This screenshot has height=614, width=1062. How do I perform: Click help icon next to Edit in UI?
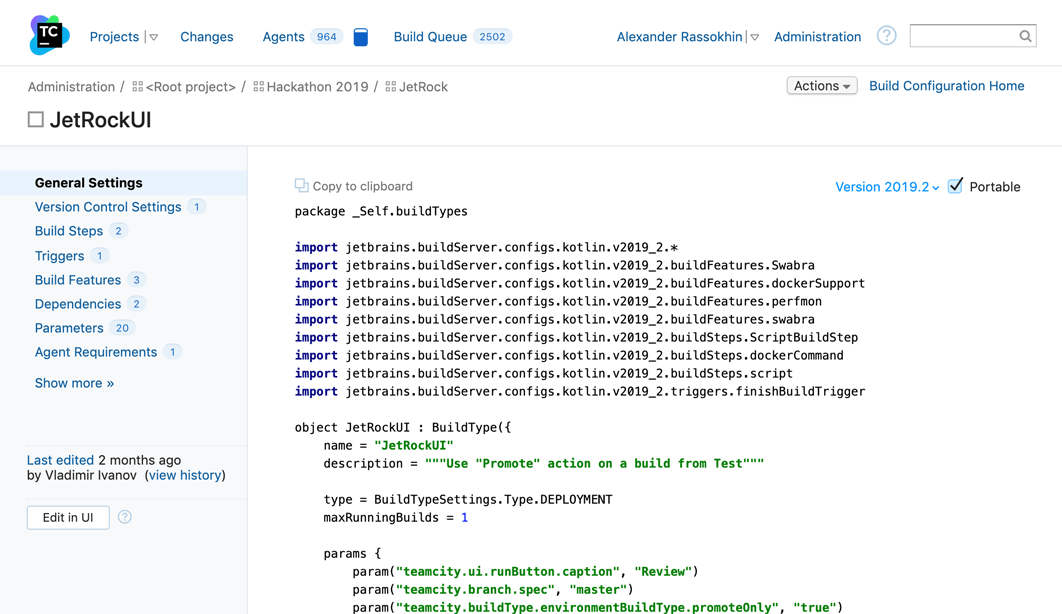click(x=125, y=517)
